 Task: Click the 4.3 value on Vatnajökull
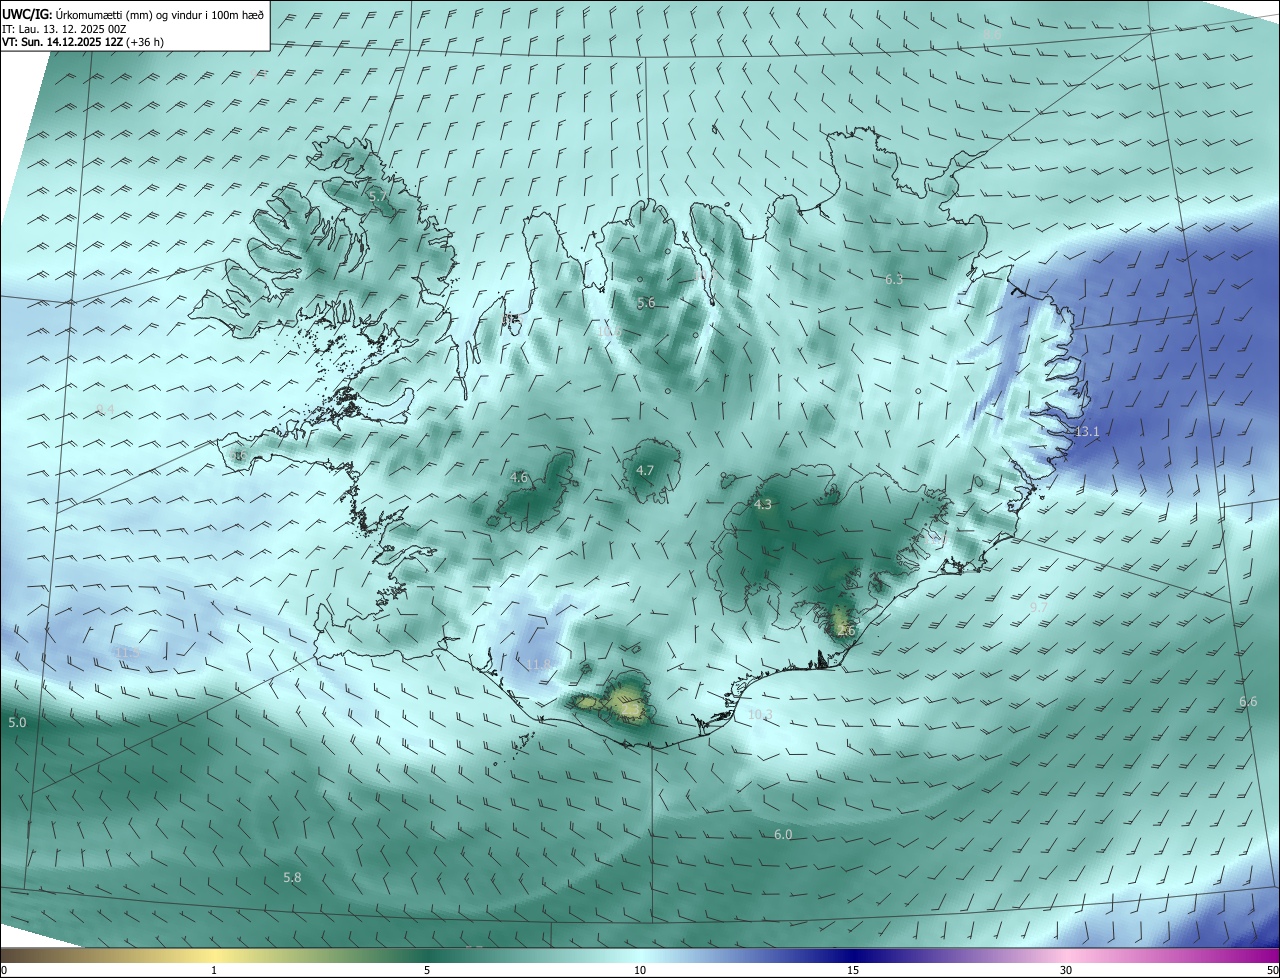763,505
